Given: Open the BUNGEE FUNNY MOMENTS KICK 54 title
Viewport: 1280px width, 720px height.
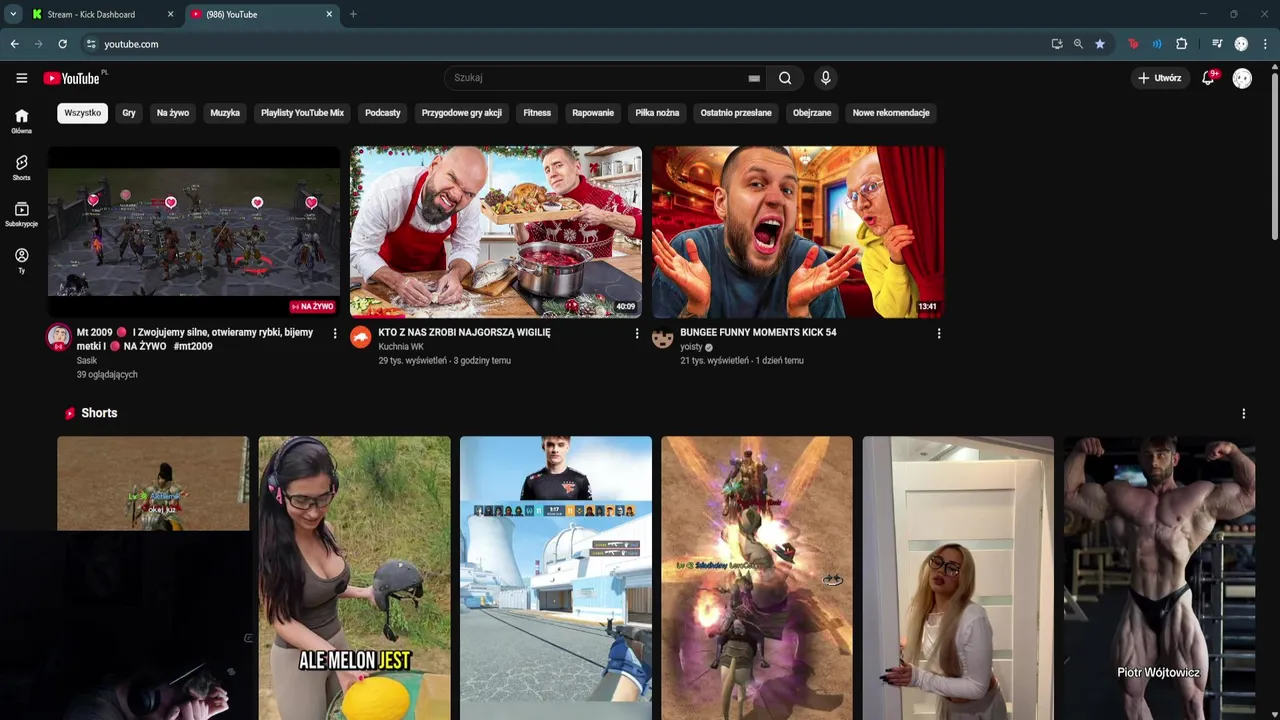Looking at the screenshot, I should 758,332.
